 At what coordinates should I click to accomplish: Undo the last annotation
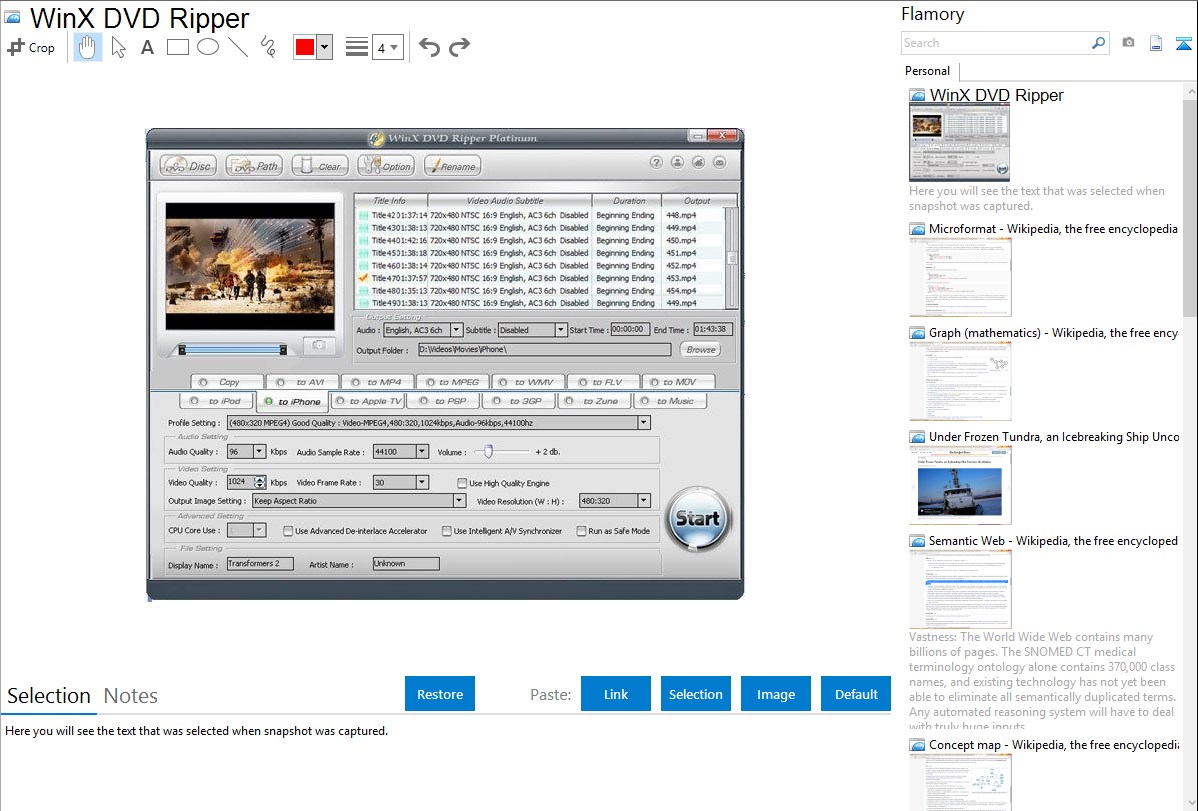coord(429,47)
